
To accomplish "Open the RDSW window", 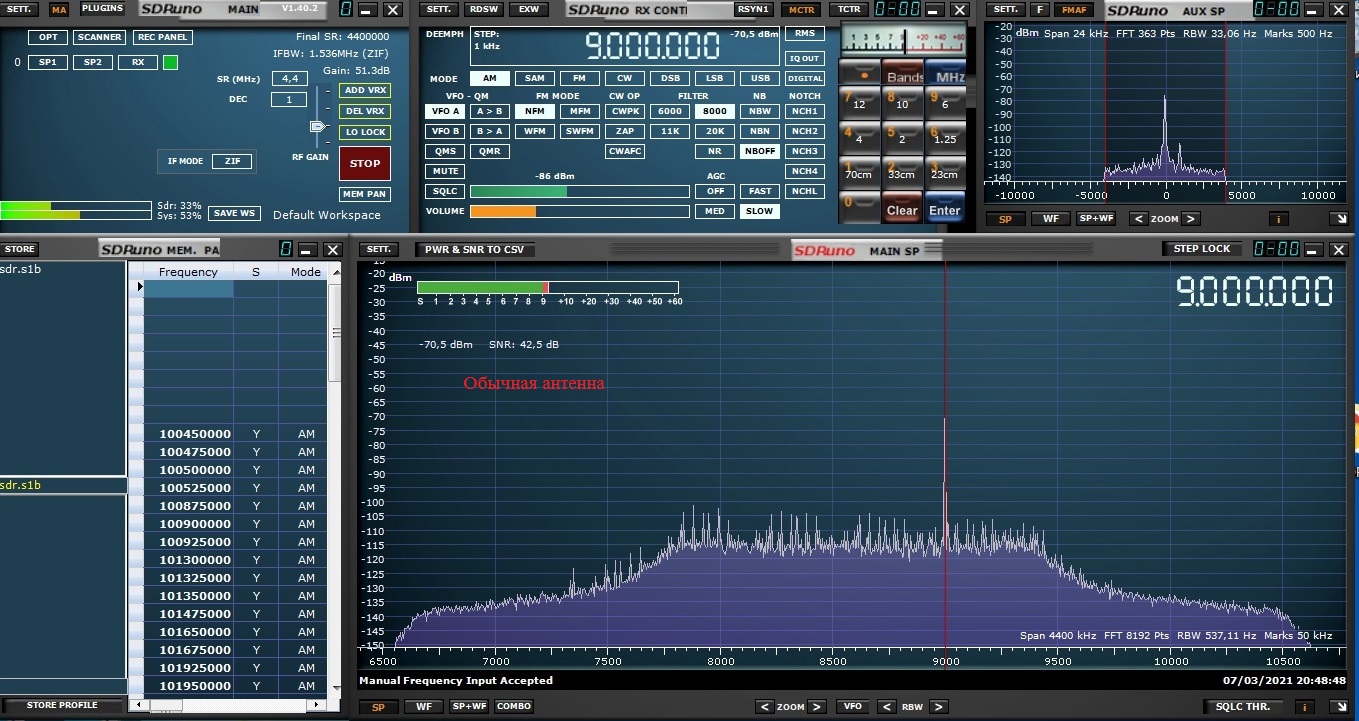I will (484, 9).
